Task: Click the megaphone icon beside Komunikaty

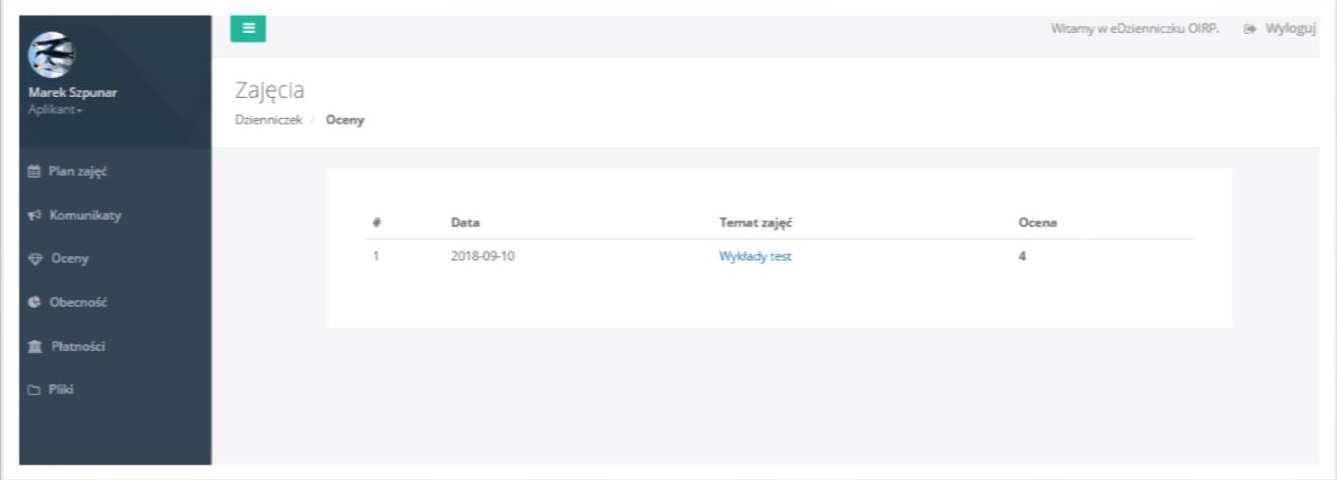Action: [x=35, y=215]
